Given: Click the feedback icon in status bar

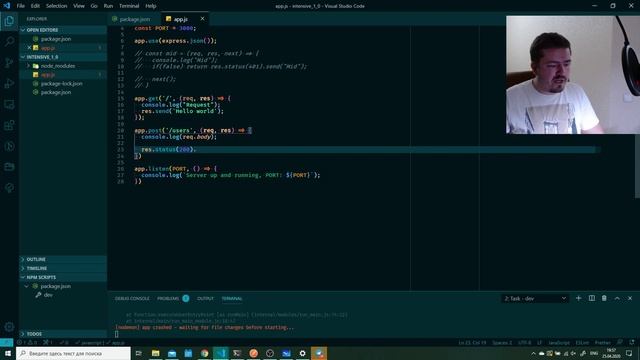Looking at the screenshot, I should click(x=620, y=342).
